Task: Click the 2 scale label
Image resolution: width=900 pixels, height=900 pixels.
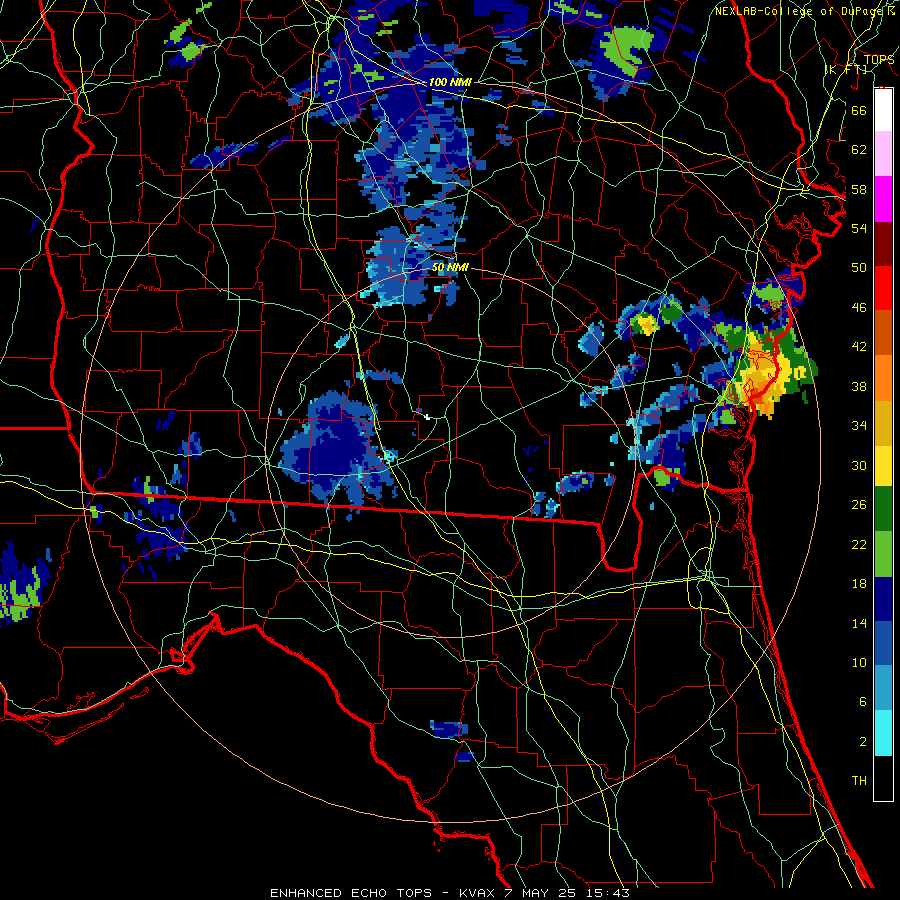Action: [862, 742]
